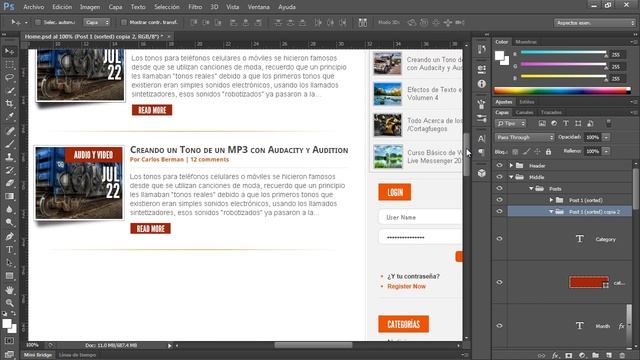Toggle Quick Mask mode
Viewport: 640px width, 360px height.
9,341
